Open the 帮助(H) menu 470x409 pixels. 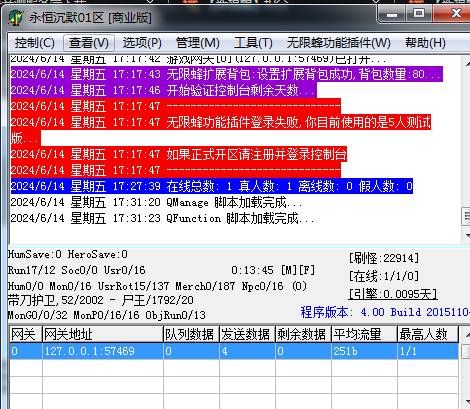[x=425, y=43]
